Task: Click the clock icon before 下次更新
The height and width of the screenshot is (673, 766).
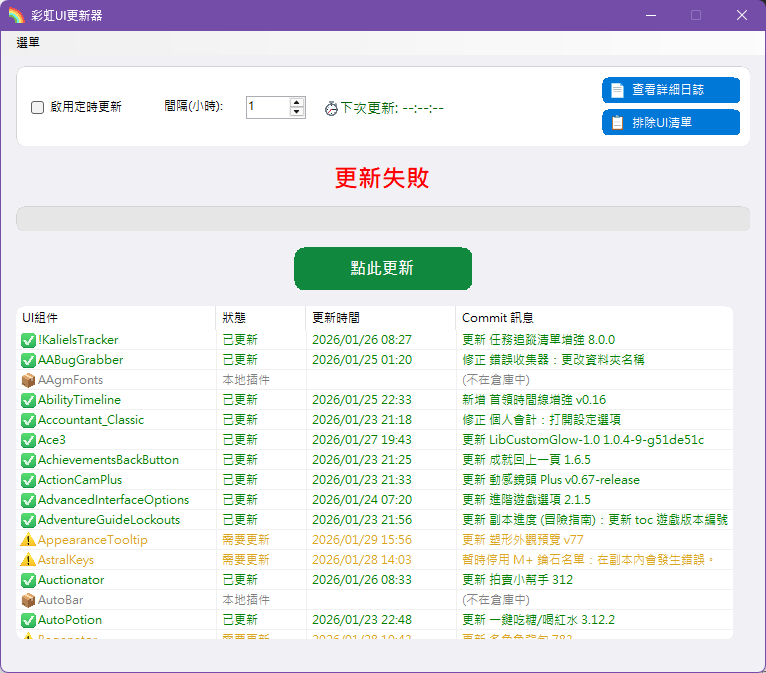Action: coord(331,108)
